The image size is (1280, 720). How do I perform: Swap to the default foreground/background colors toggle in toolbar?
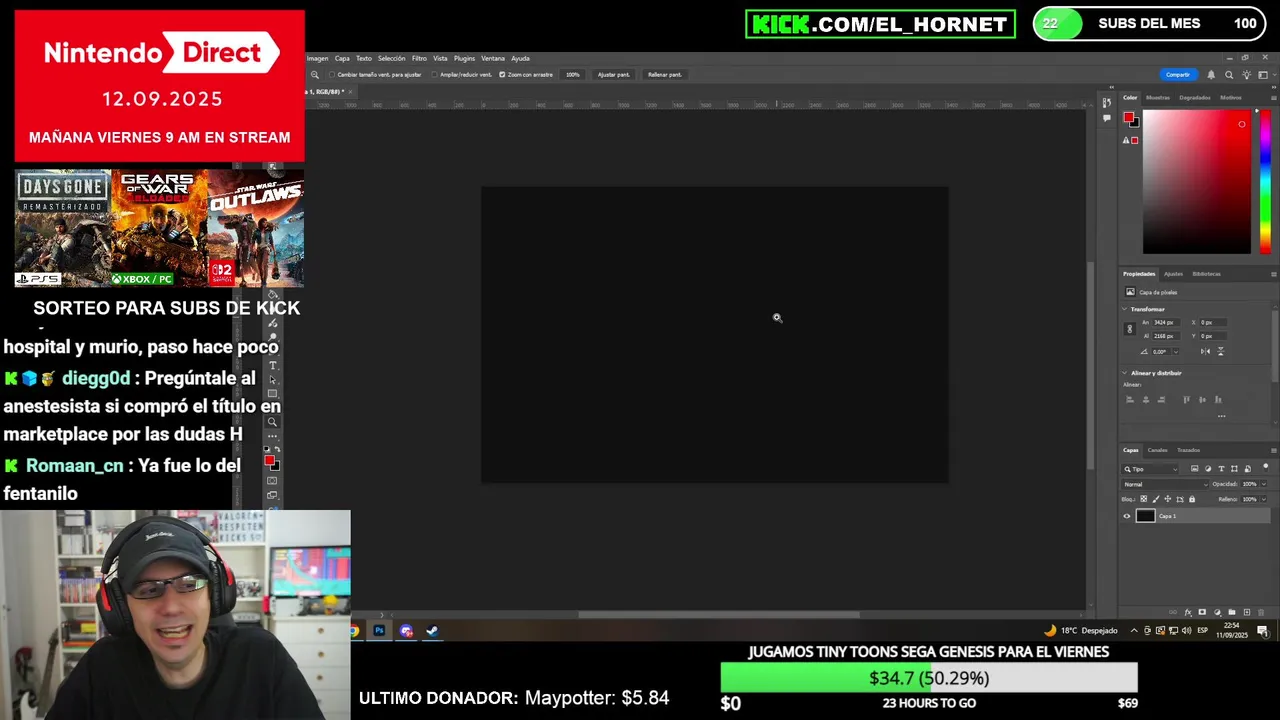(266, 449)
